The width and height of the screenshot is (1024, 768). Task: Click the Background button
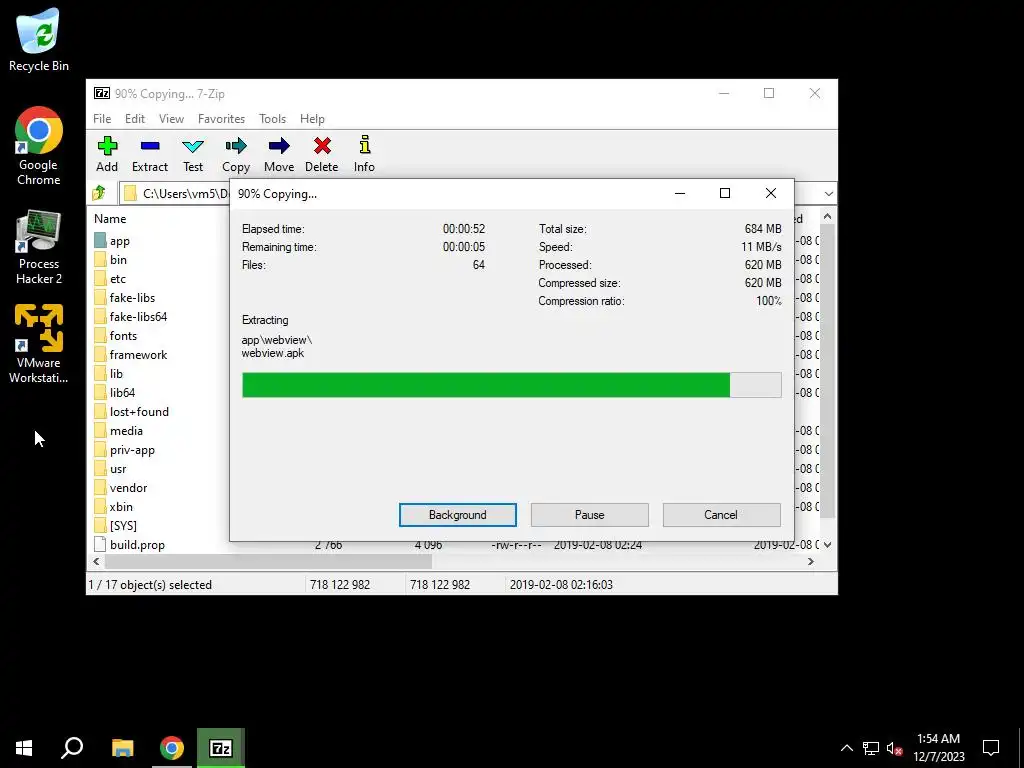tap(458, 515)
